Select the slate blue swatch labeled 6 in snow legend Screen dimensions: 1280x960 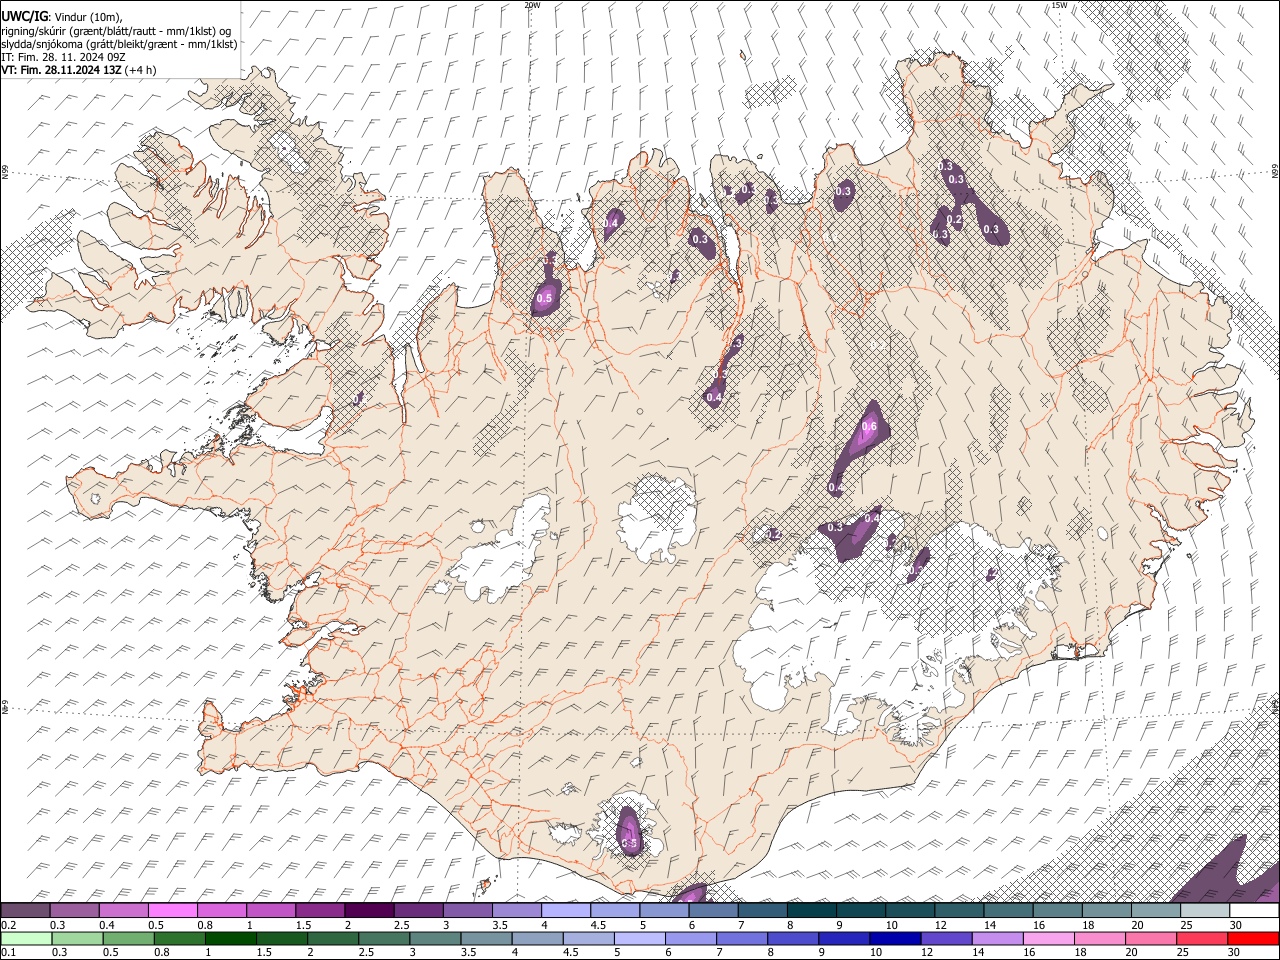coord(713,911)
